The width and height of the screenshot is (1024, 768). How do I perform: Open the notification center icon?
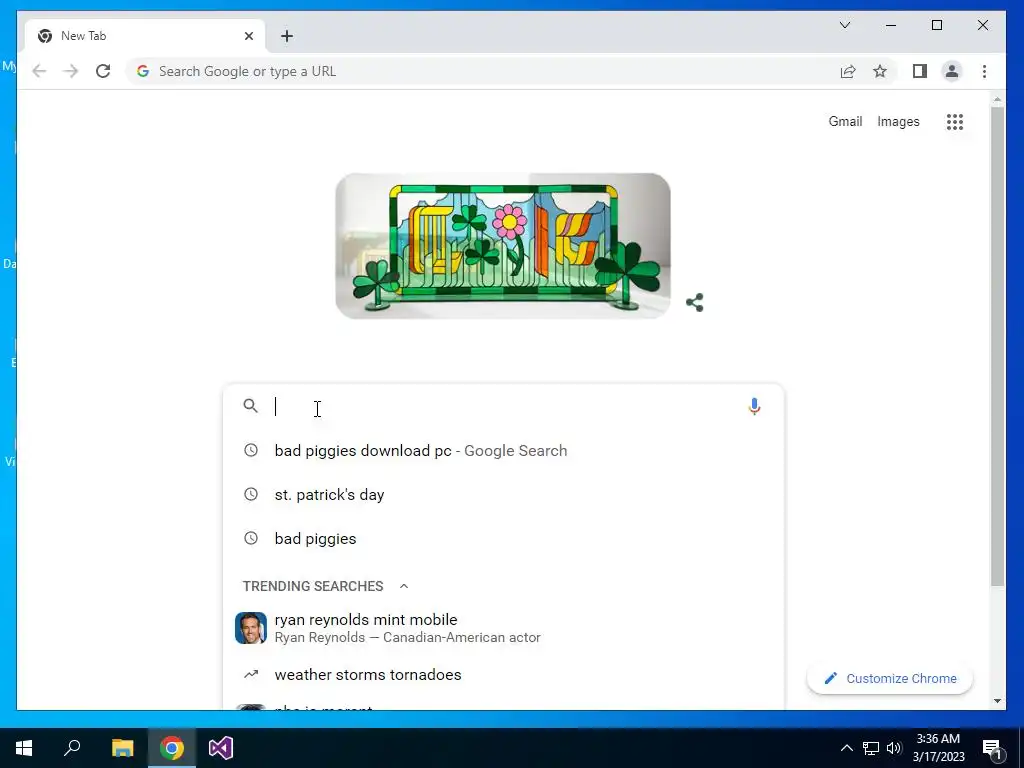coord(993,748)
